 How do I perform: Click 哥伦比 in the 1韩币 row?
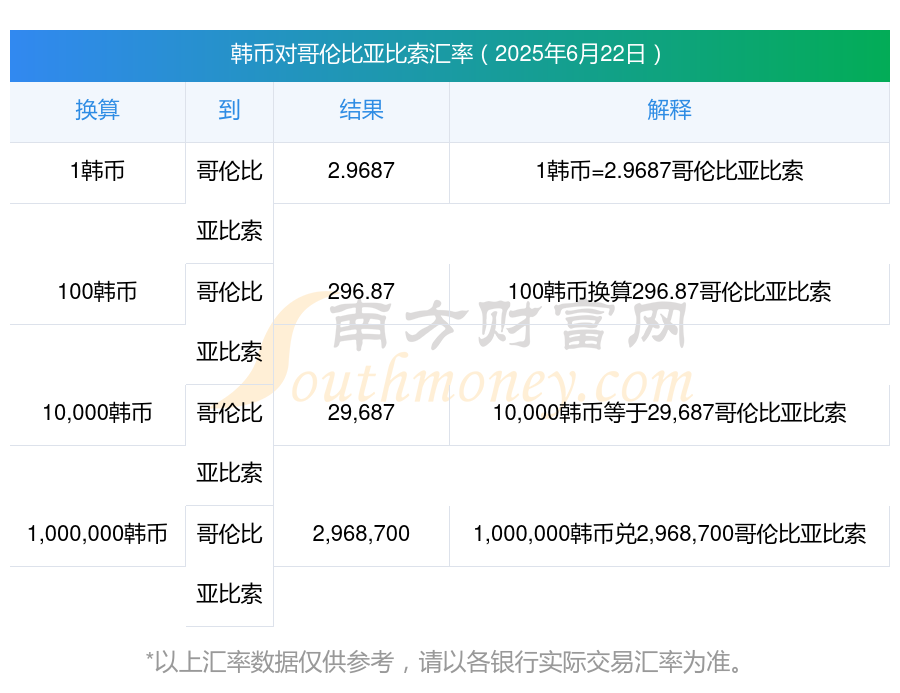[230, 171]
